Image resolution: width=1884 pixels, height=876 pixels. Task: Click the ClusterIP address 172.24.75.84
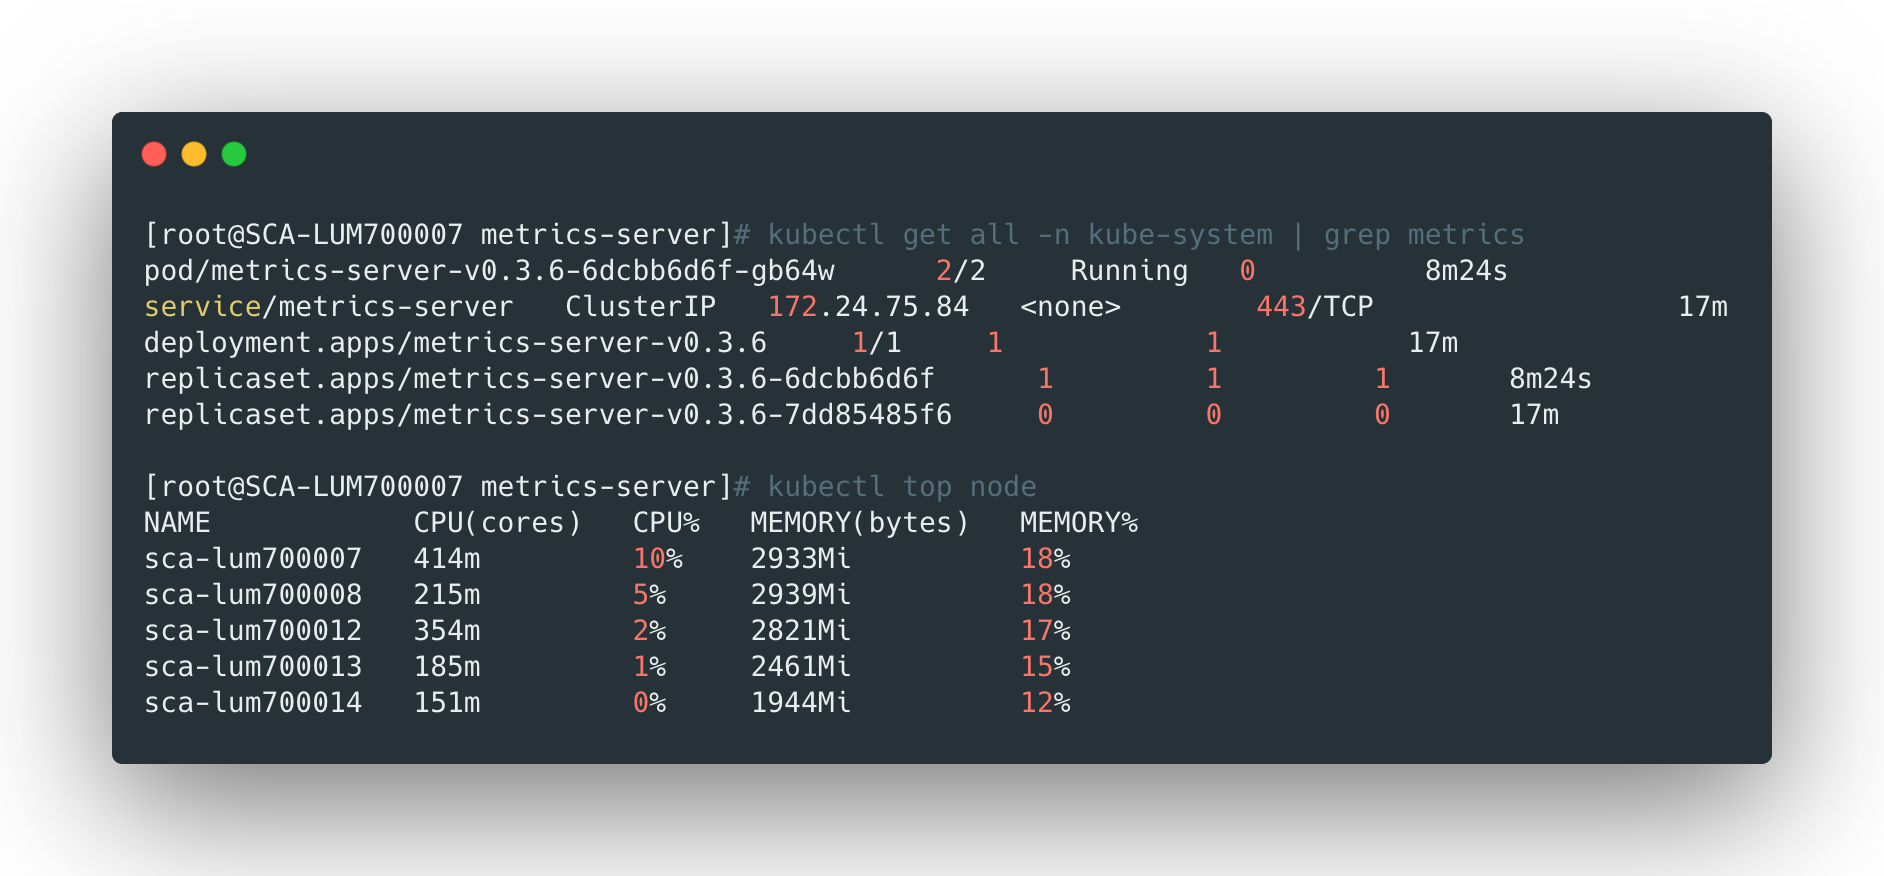[868, 307]
